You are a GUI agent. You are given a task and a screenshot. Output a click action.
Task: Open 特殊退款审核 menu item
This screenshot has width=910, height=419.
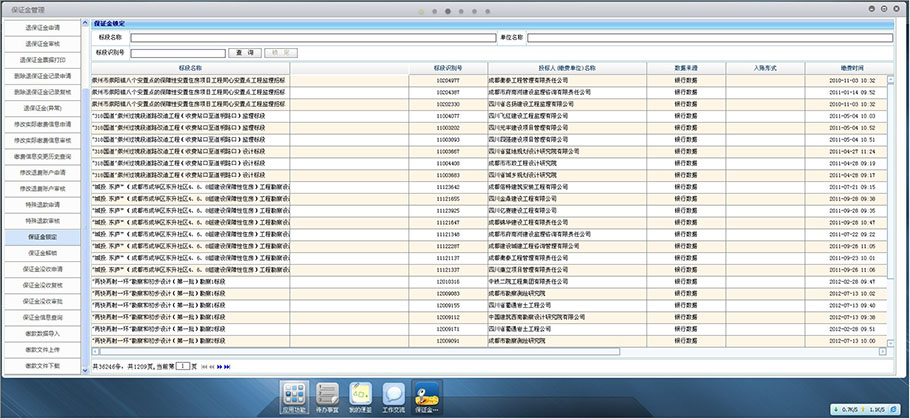point(42,221)
